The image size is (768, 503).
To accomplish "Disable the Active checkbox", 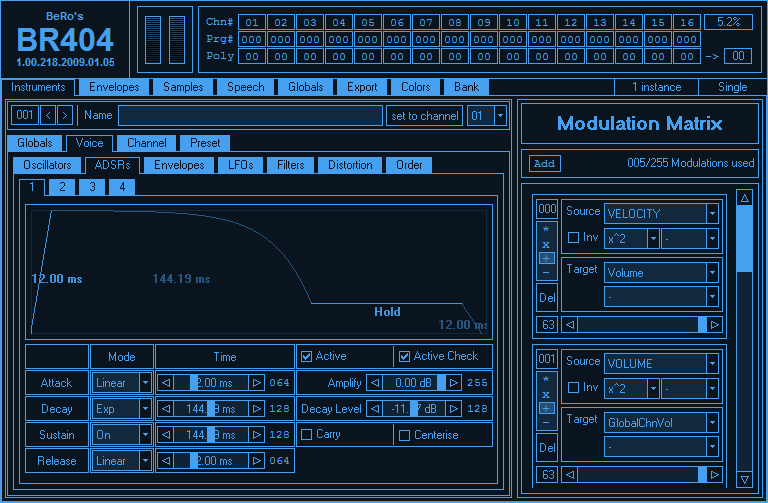I will click(x=306, y=357).
